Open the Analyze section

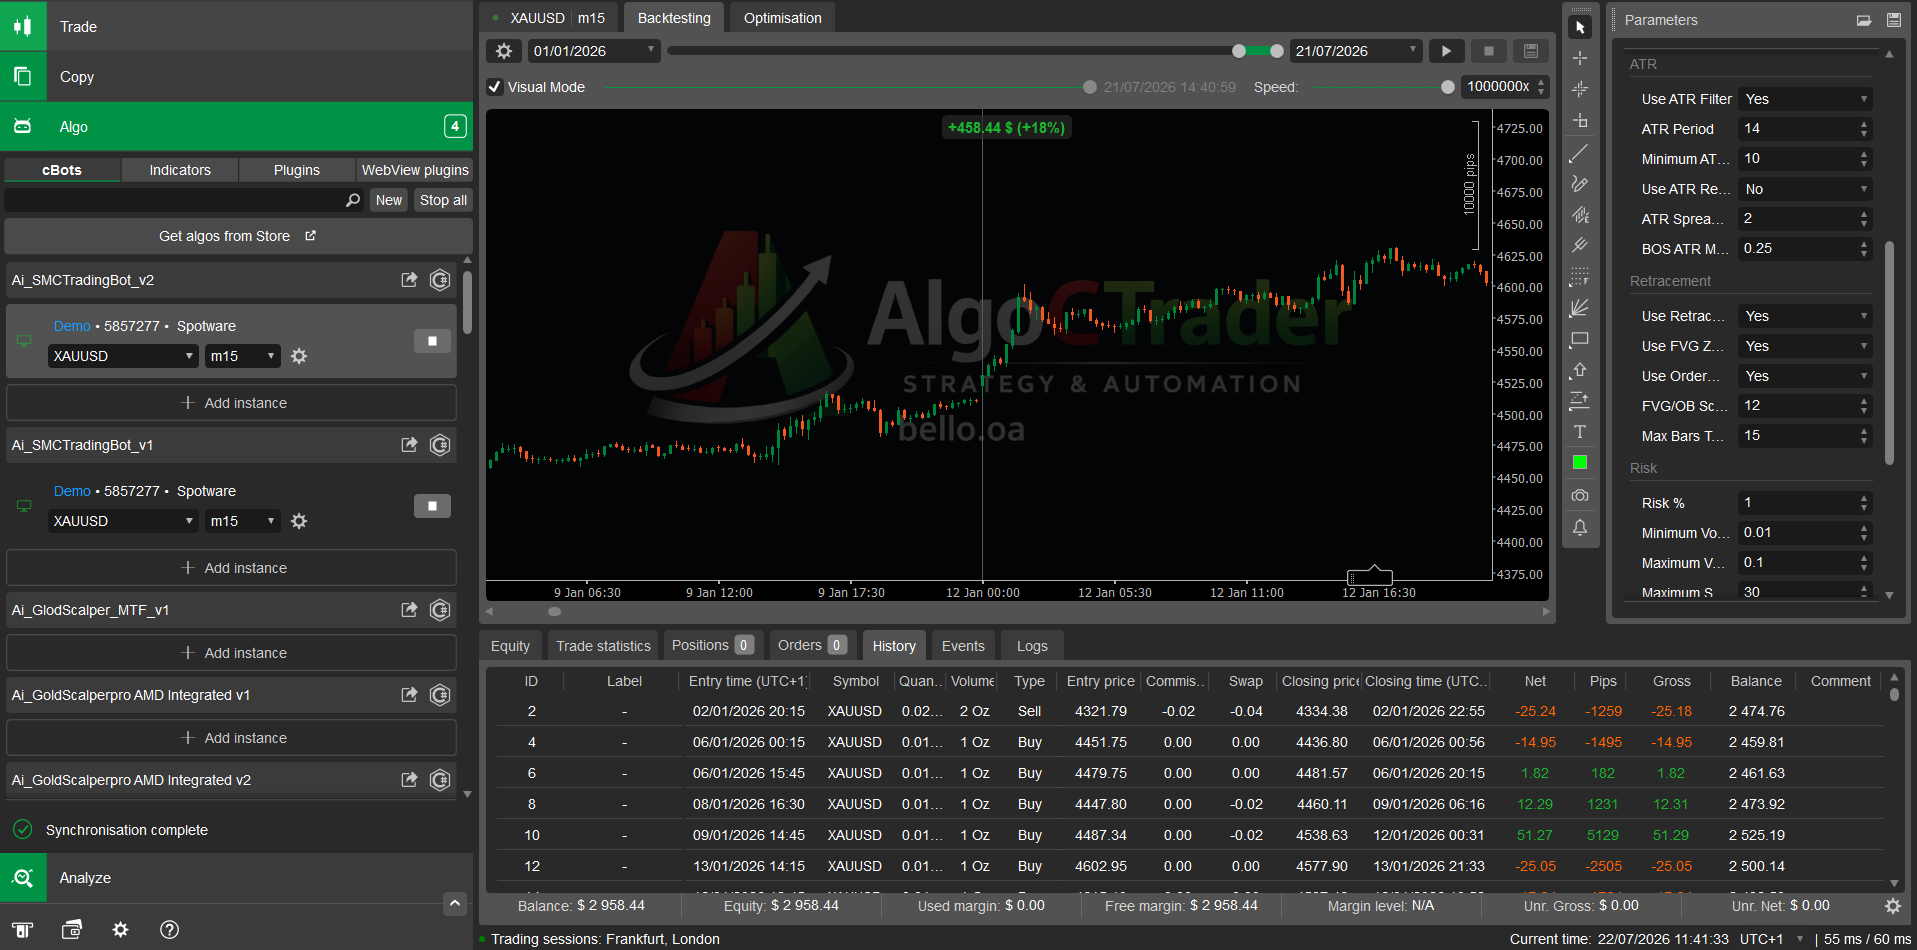click(236, 878)
